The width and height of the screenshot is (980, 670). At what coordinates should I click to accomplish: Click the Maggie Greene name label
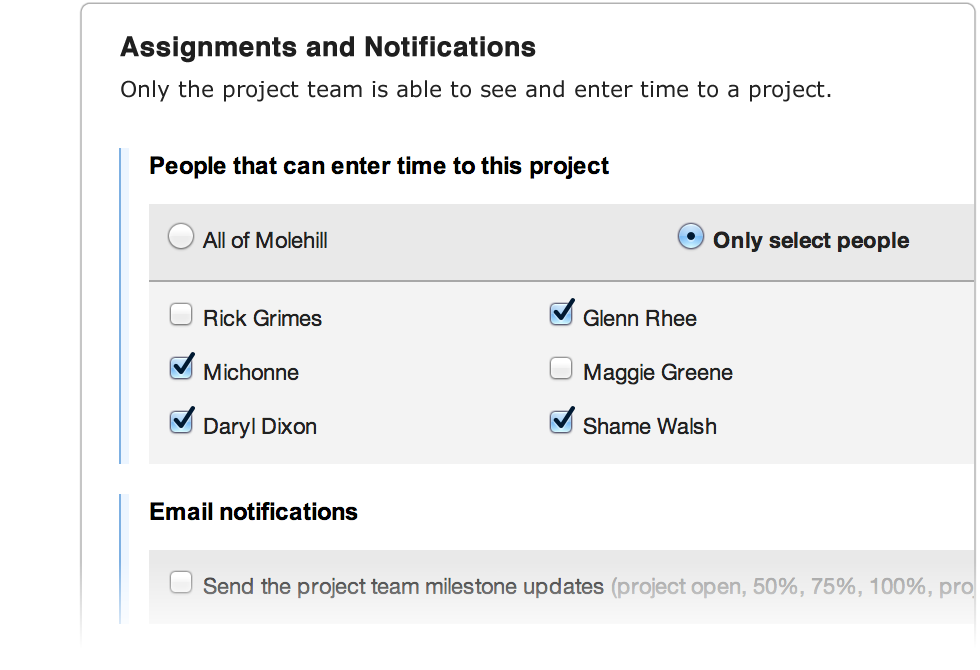click(657, 372)
